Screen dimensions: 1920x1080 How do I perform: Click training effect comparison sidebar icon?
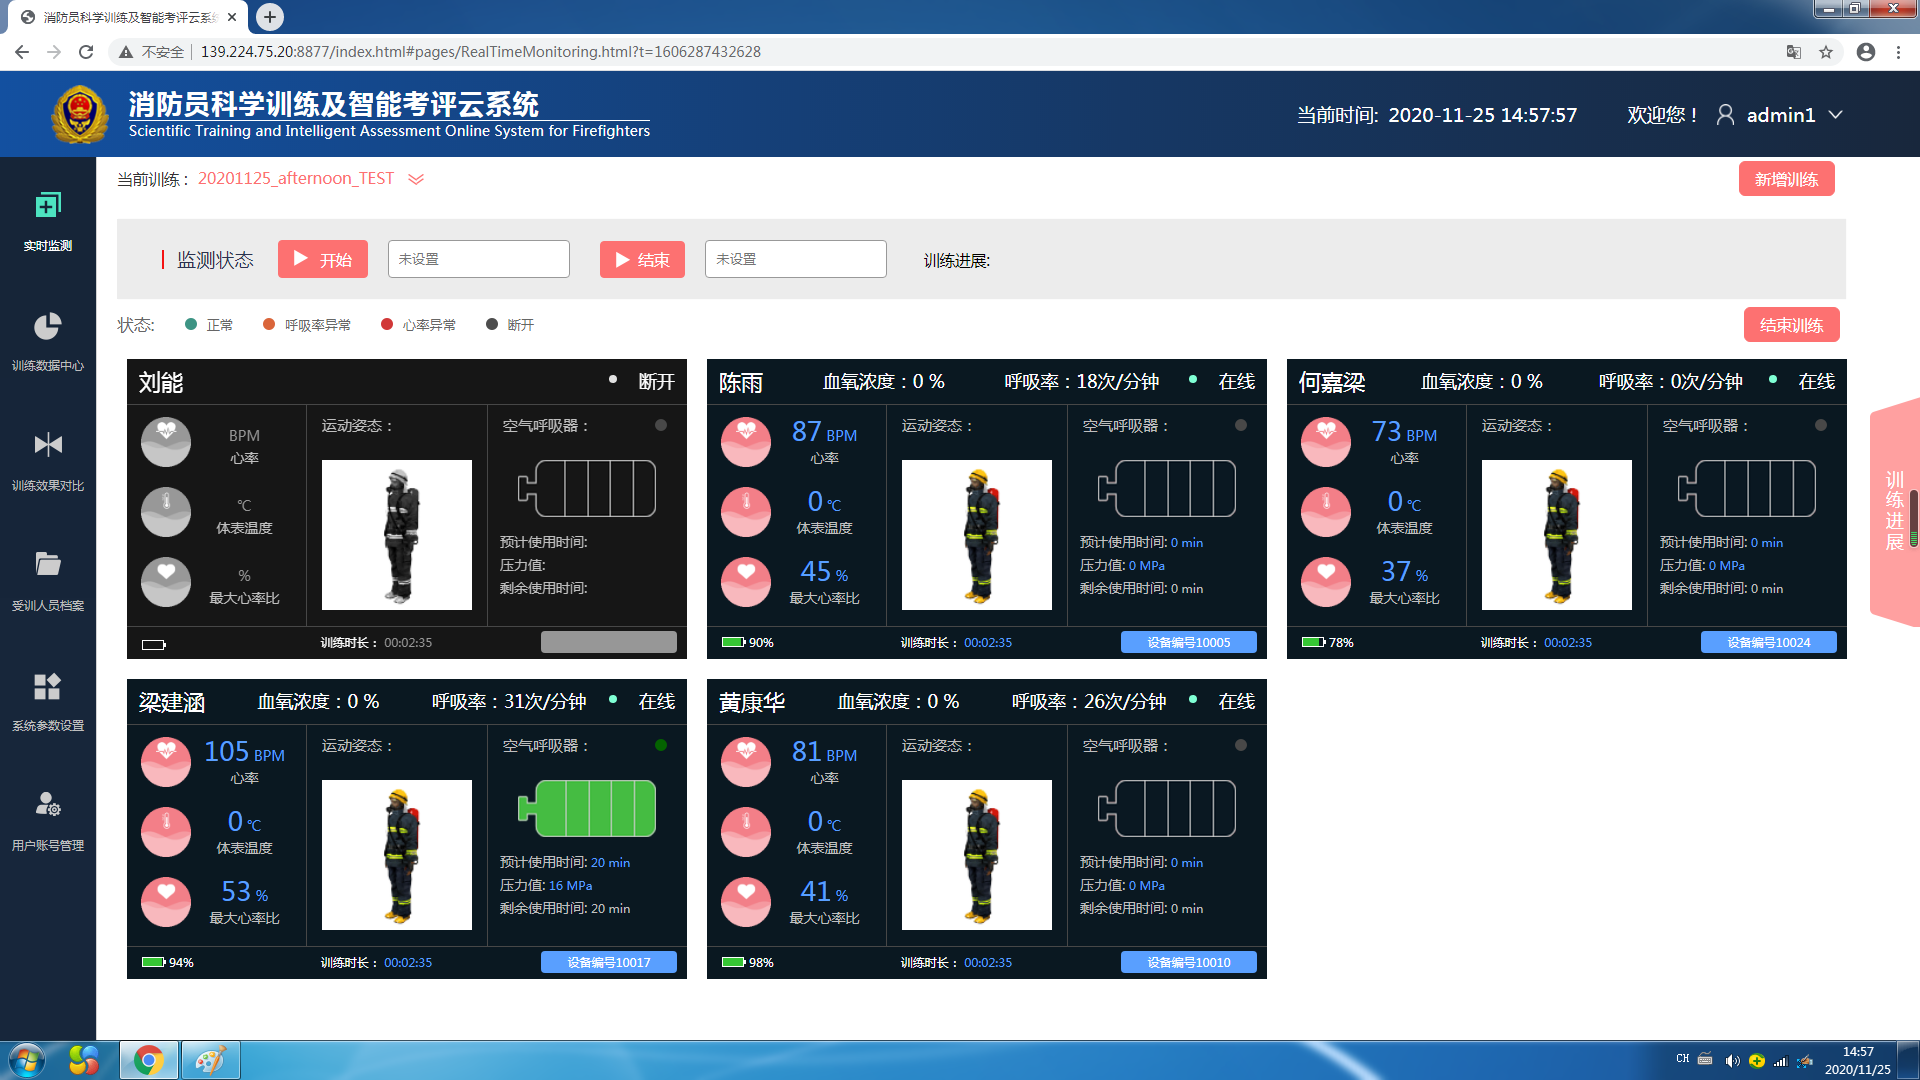pyautogui.click(x=48, y=445)
